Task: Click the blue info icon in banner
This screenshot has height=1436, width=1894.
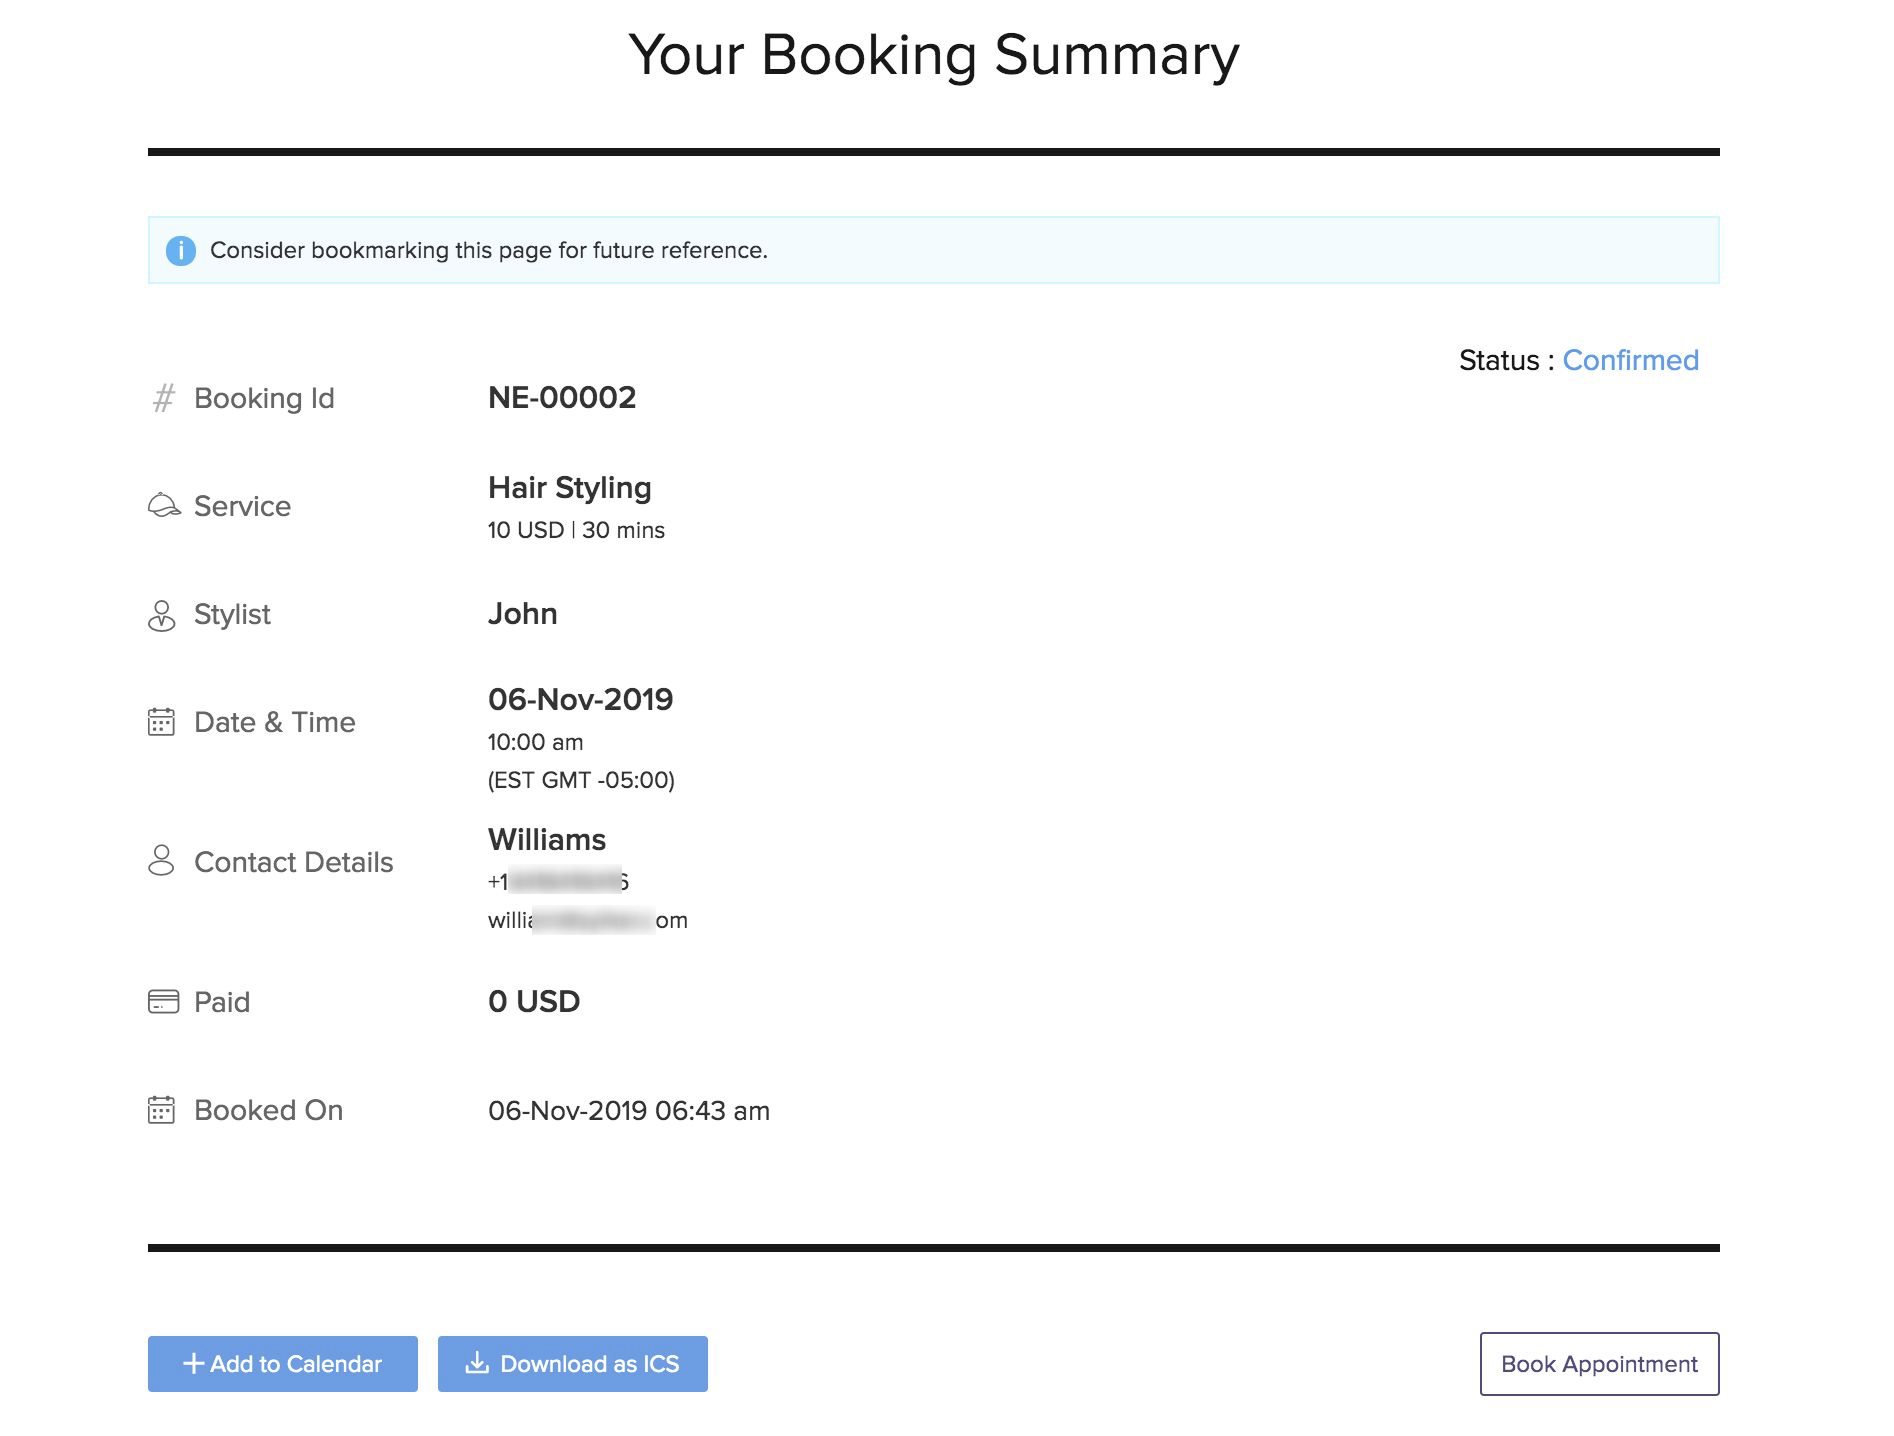Action: pos(180,250)
